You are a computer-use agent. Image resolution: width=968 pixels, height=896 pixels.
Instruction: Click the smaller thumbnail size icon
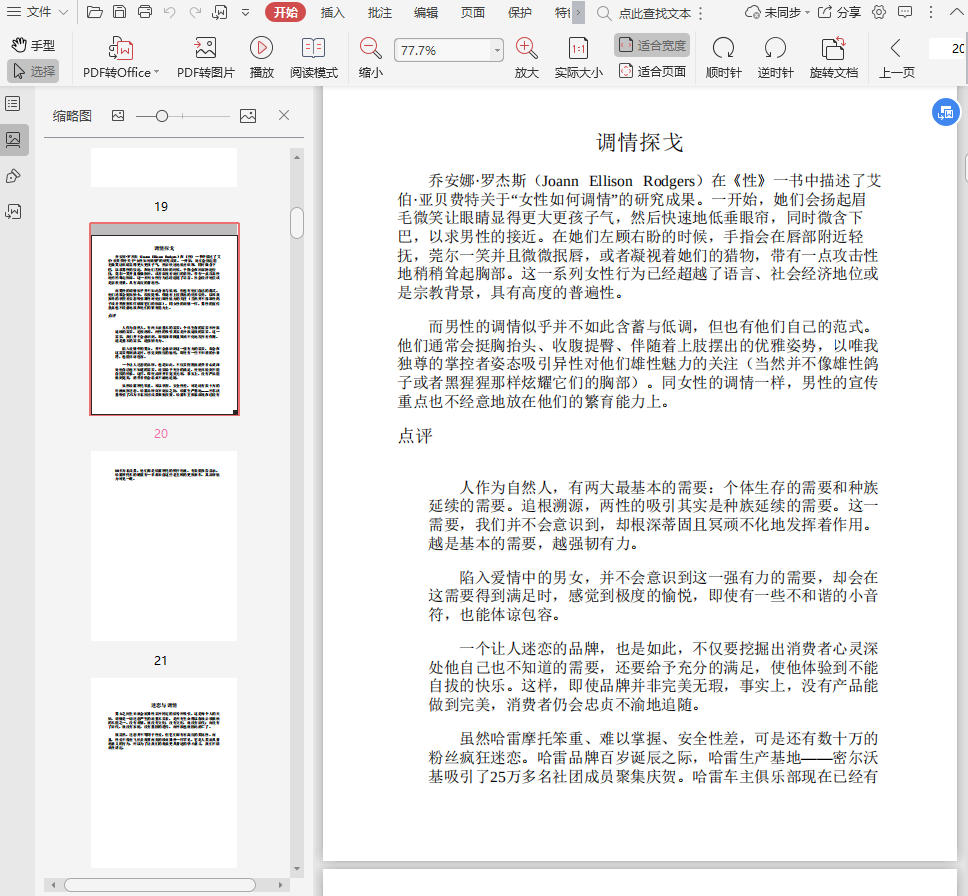point(118,115)
